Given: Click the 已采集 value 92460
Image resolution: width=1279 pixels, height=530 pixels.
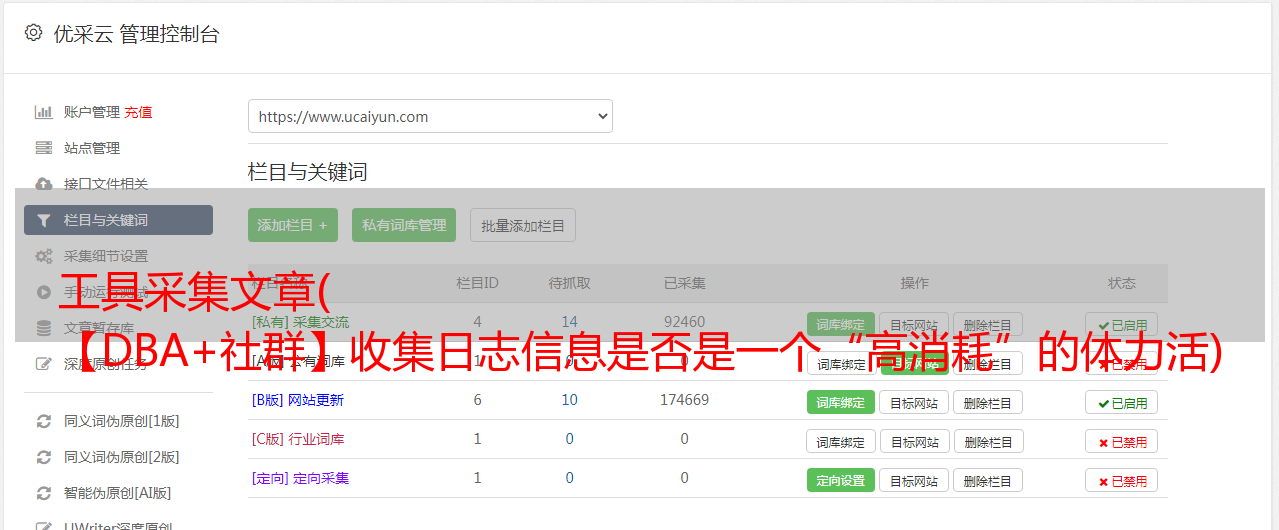Looking at the screenshot, I should pos(684,322).
